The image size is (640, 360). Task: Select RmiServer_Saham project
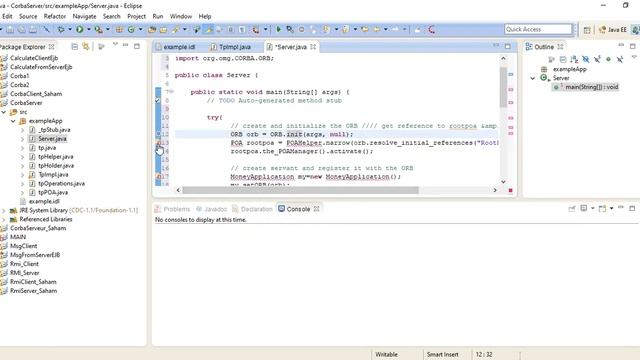[33, 291]
